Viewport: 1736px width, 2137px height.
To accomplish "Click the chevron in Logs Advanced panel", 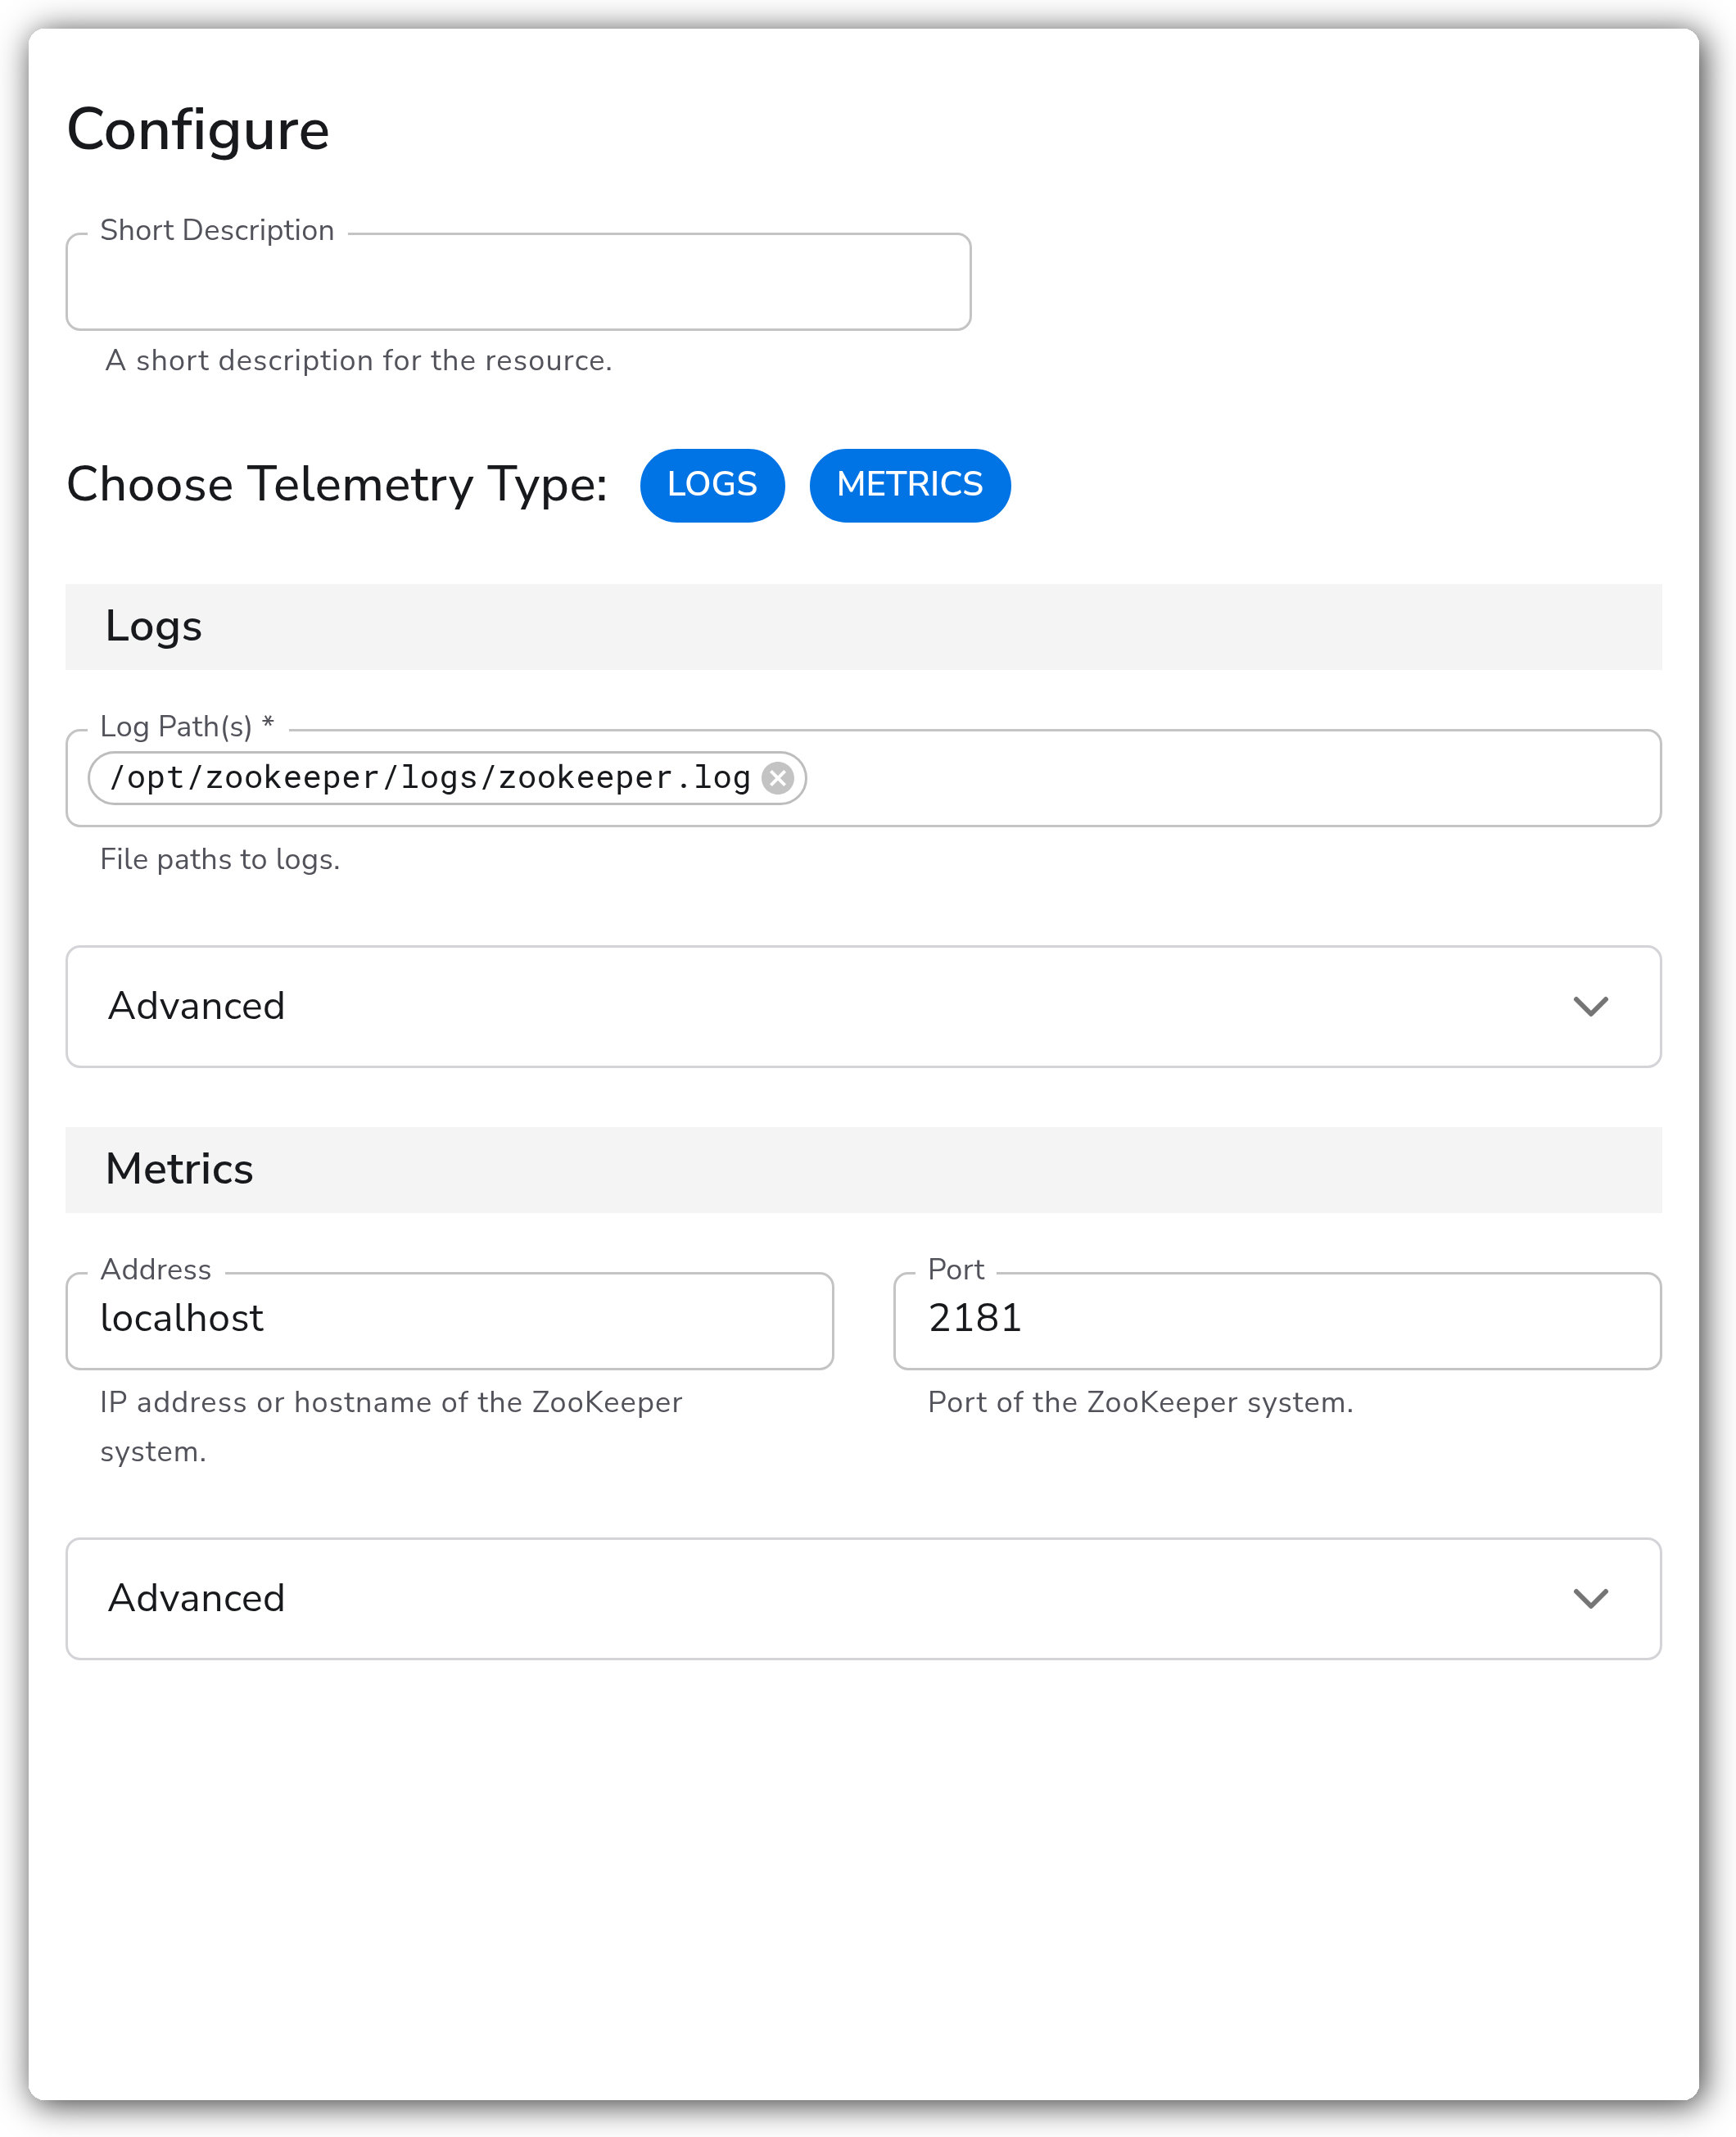I will coord(1590,1006).
